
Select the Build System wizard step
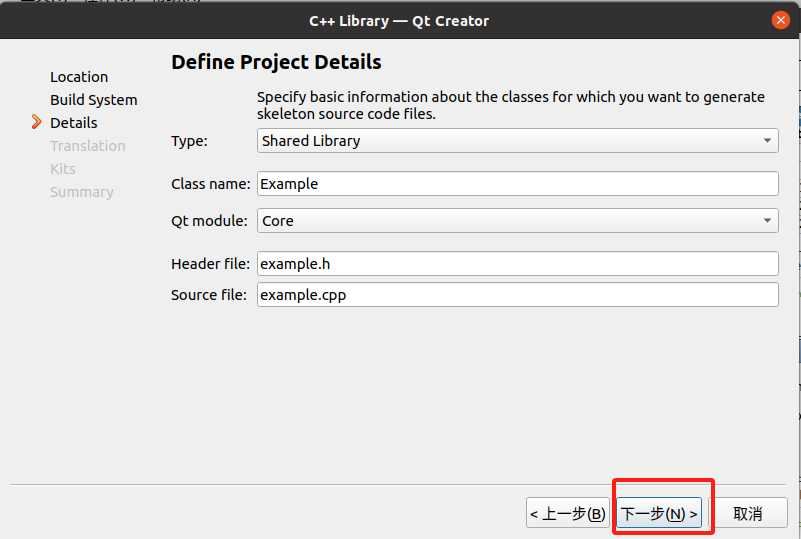93,100
